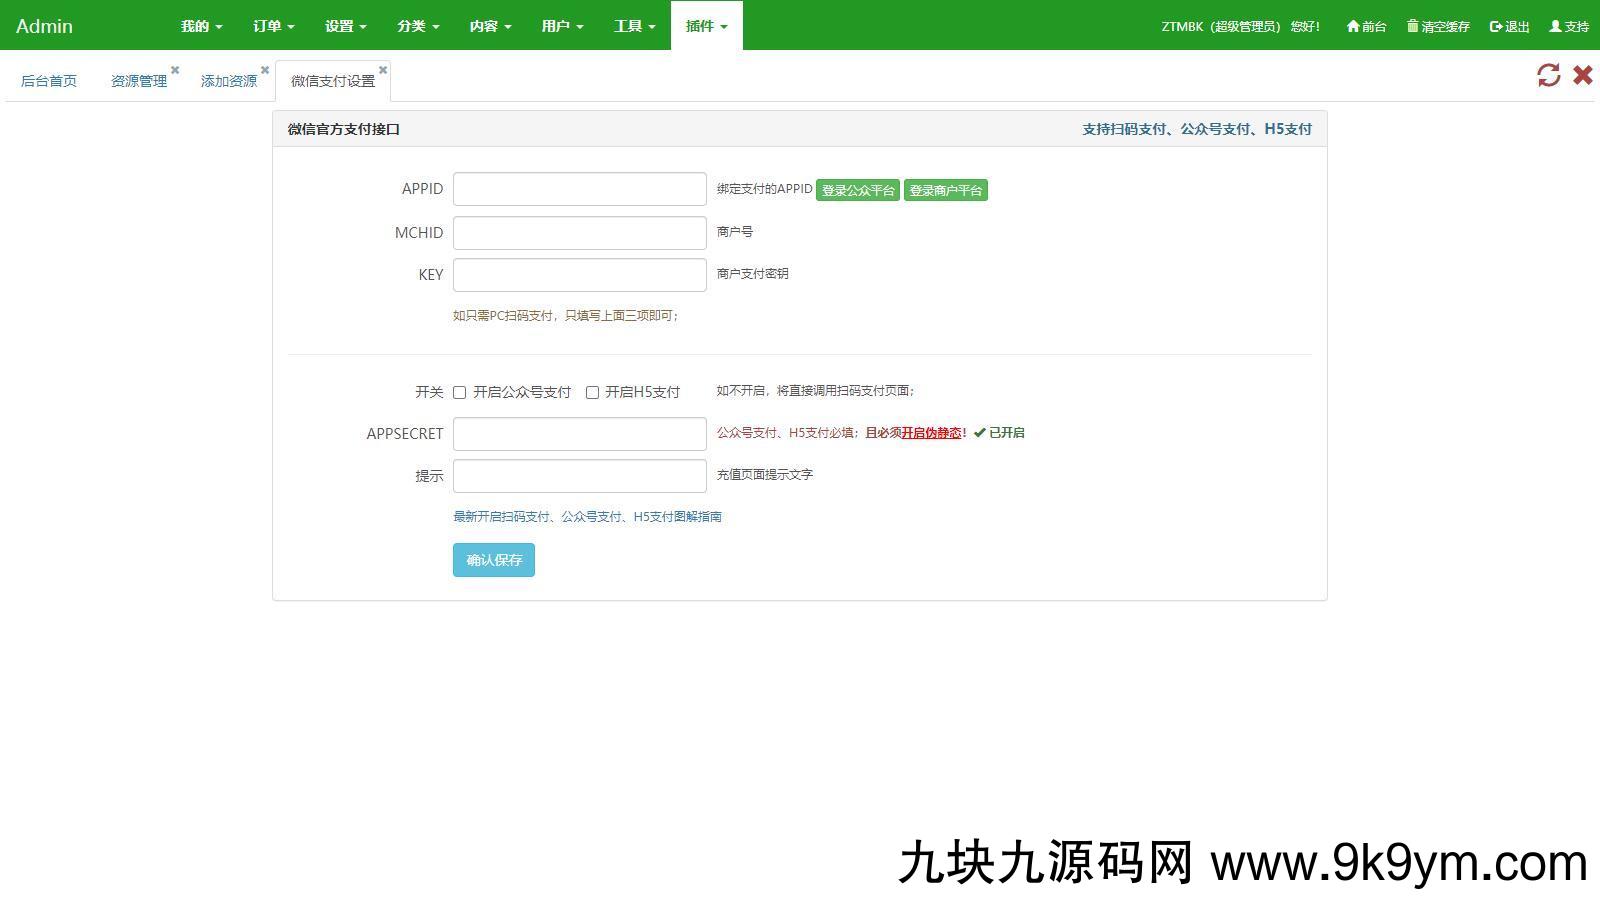This screenshot has width=1600, height=900.
Task: Enable the 开启公众号支付 checkbox
Action: (459, 392)
